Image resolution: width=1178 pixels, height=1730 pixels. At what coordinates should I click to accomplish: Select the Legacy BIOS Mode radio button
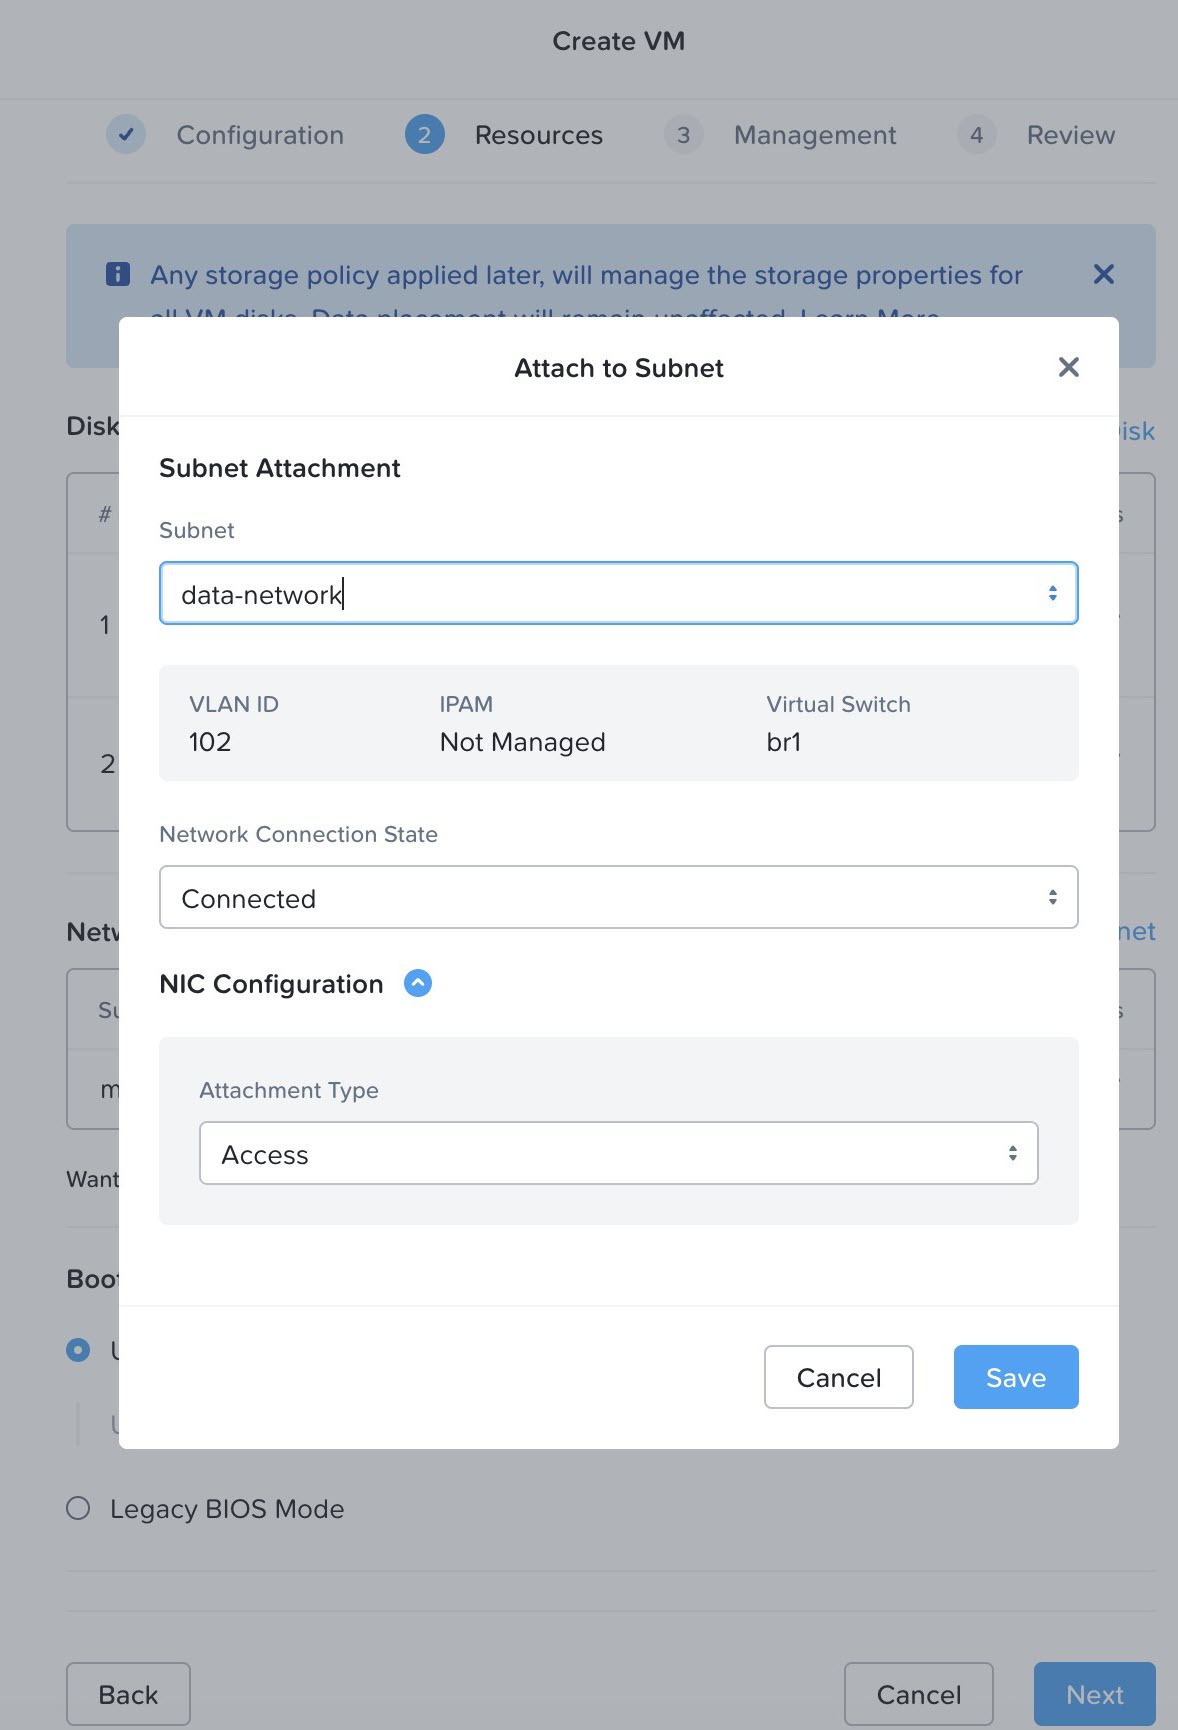[78, 1508]
